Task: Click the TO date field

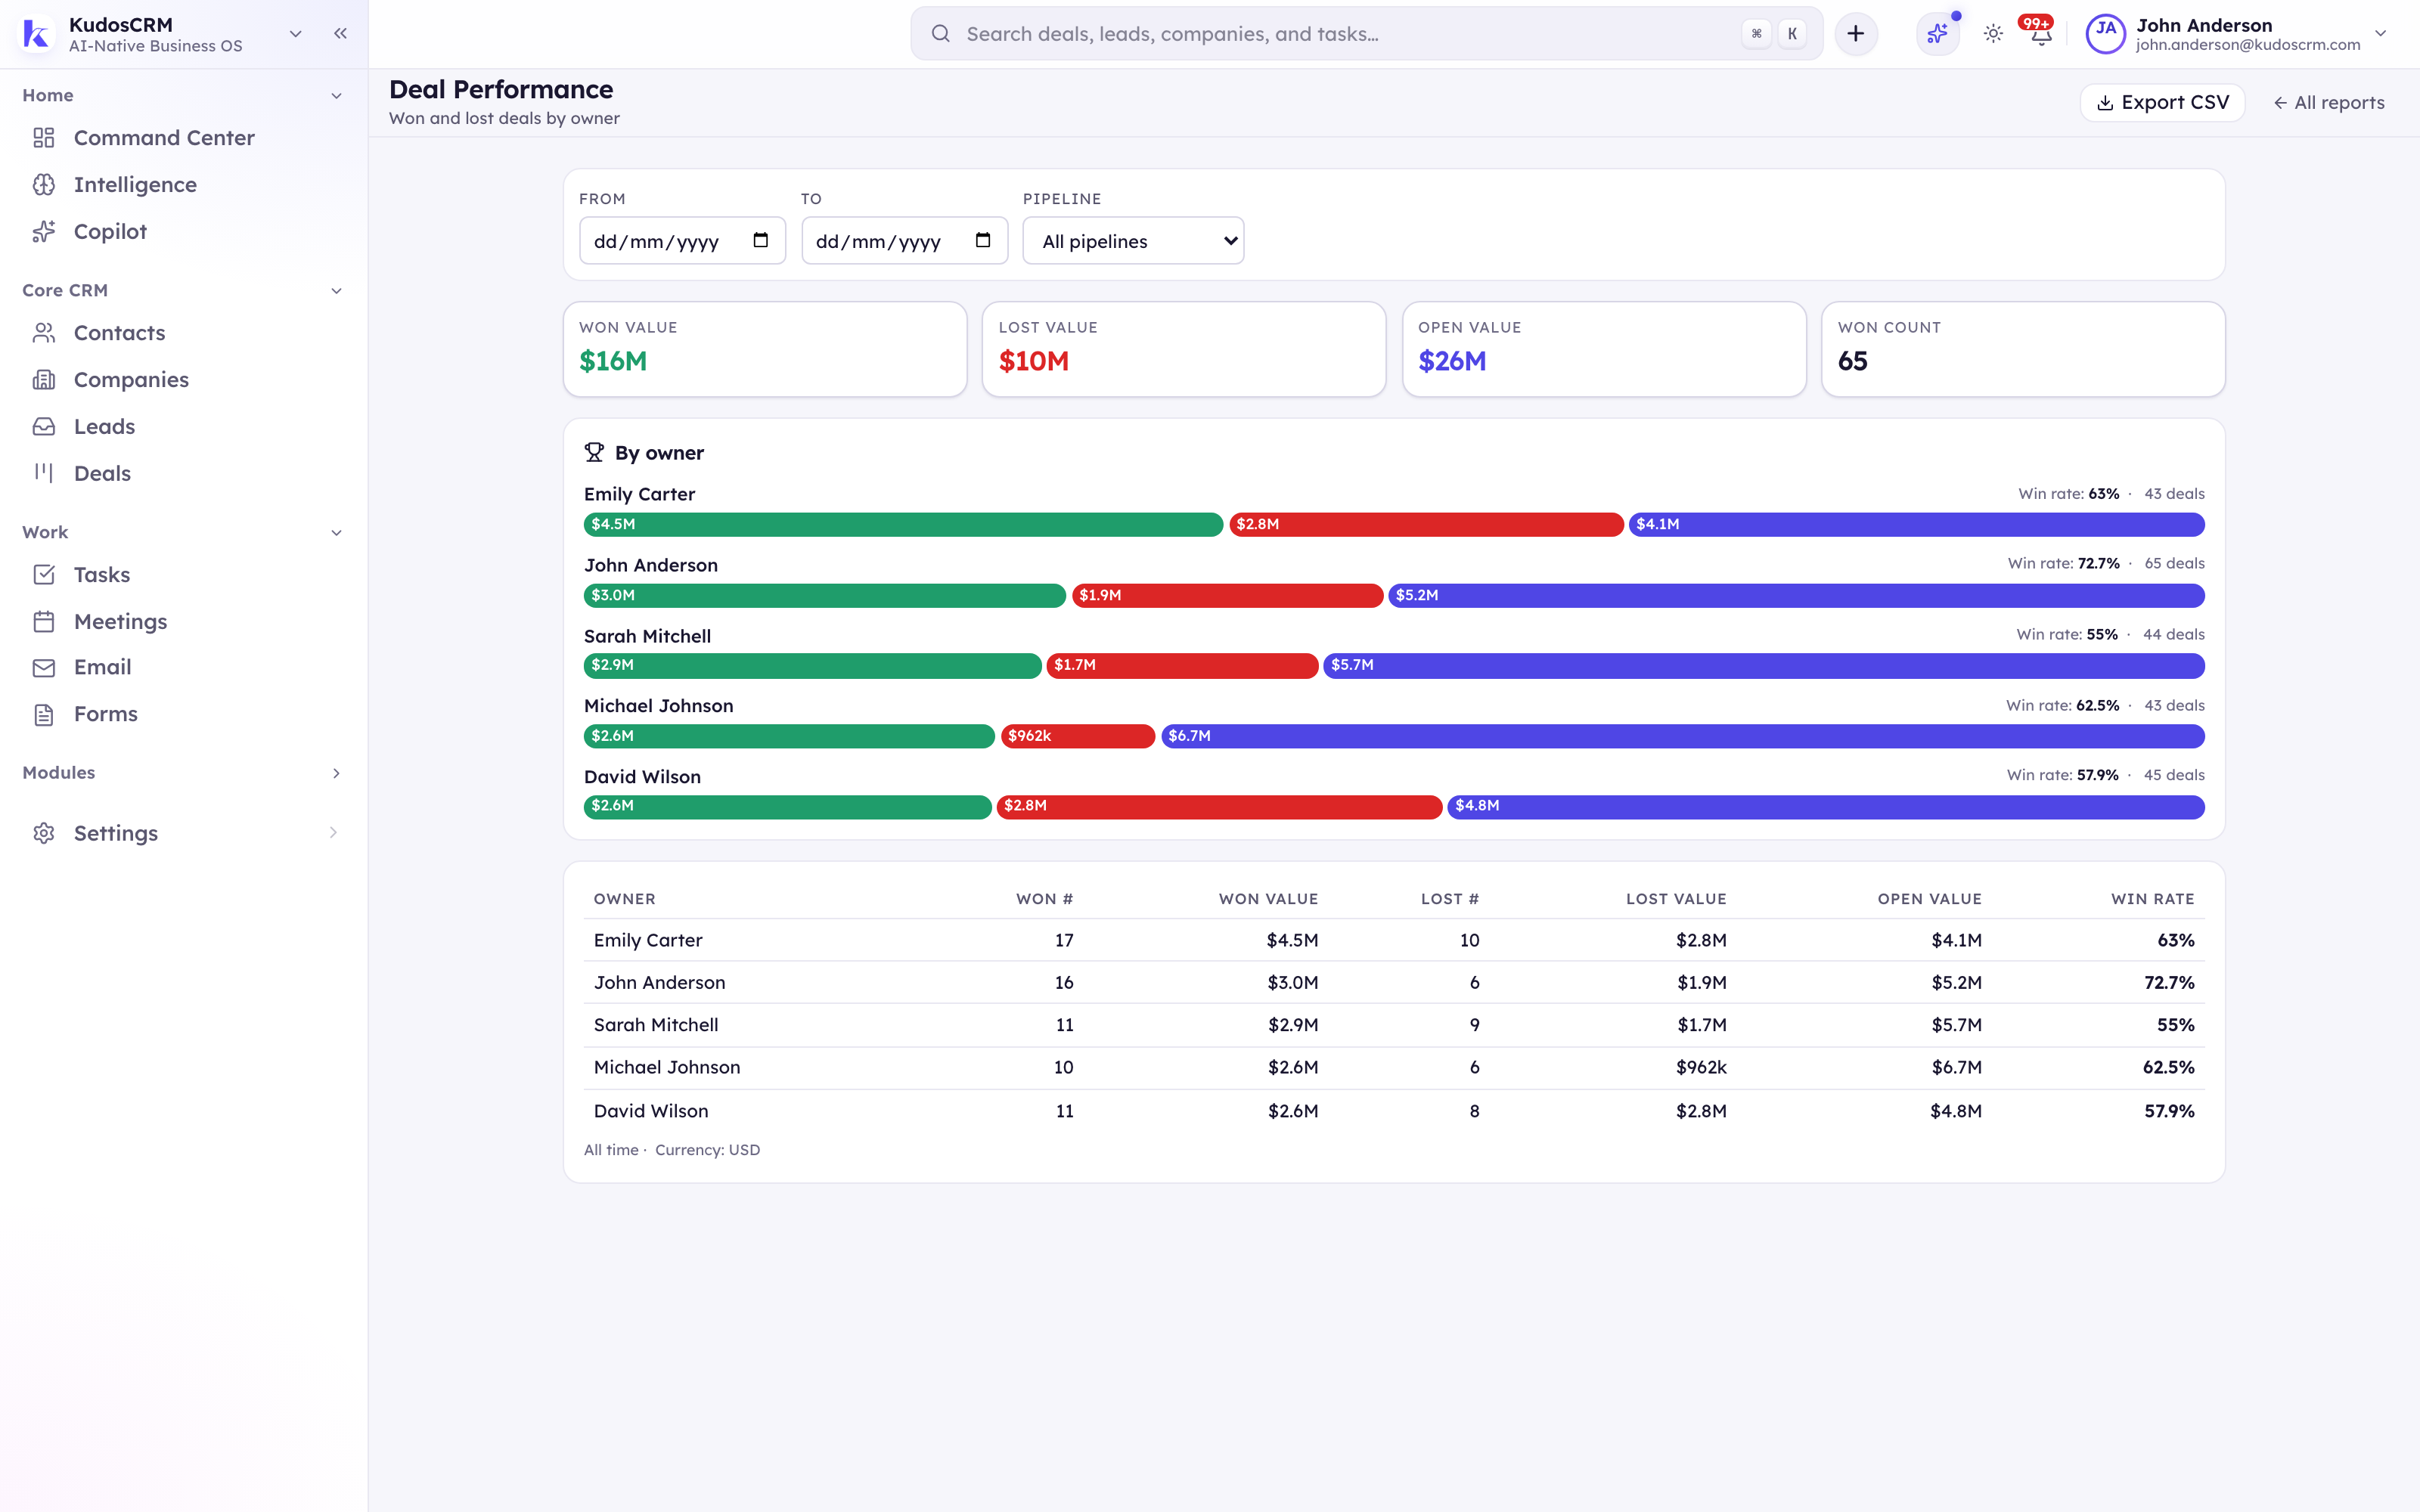Action: tap(904, 241)
